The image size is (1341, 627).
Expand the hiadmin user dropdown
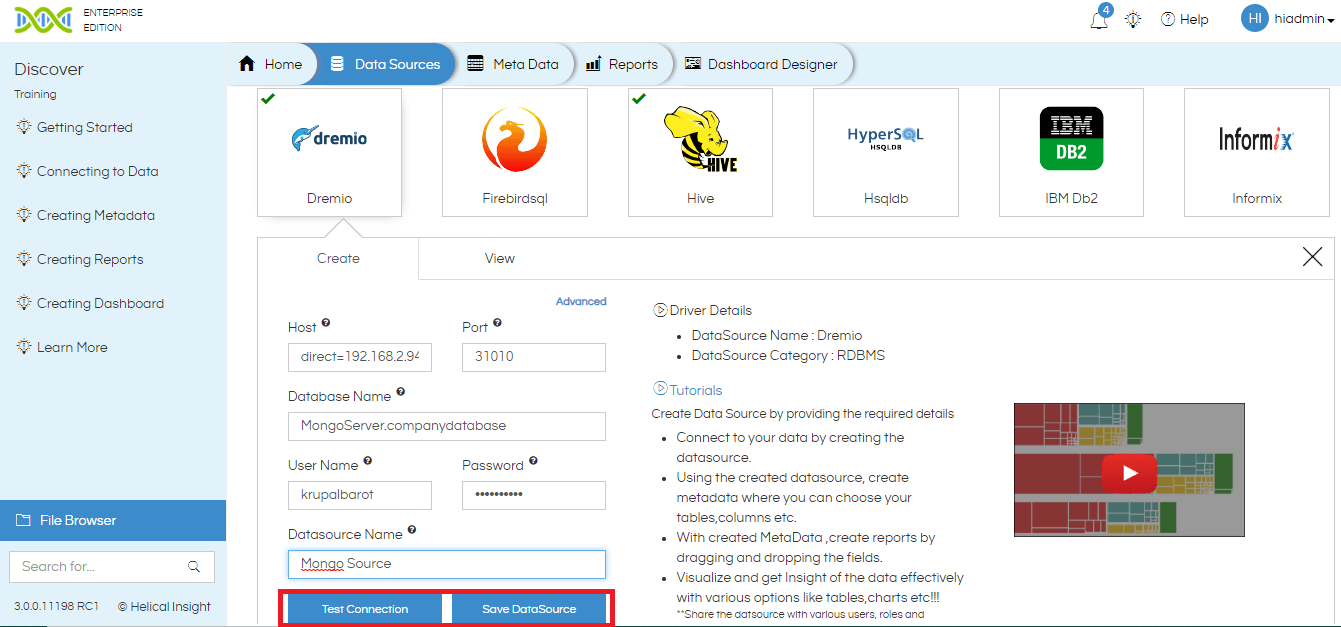pos(1304,19)
